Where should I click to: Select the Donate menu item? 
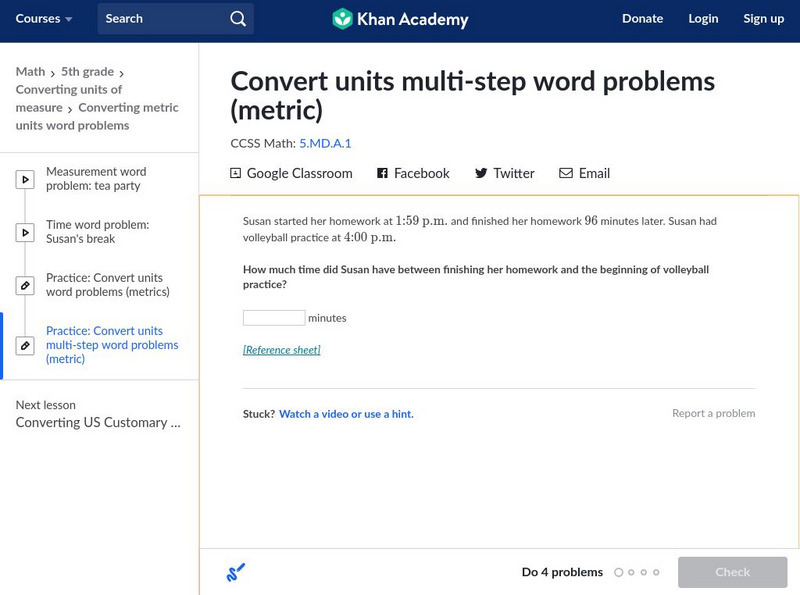[642, 19]
